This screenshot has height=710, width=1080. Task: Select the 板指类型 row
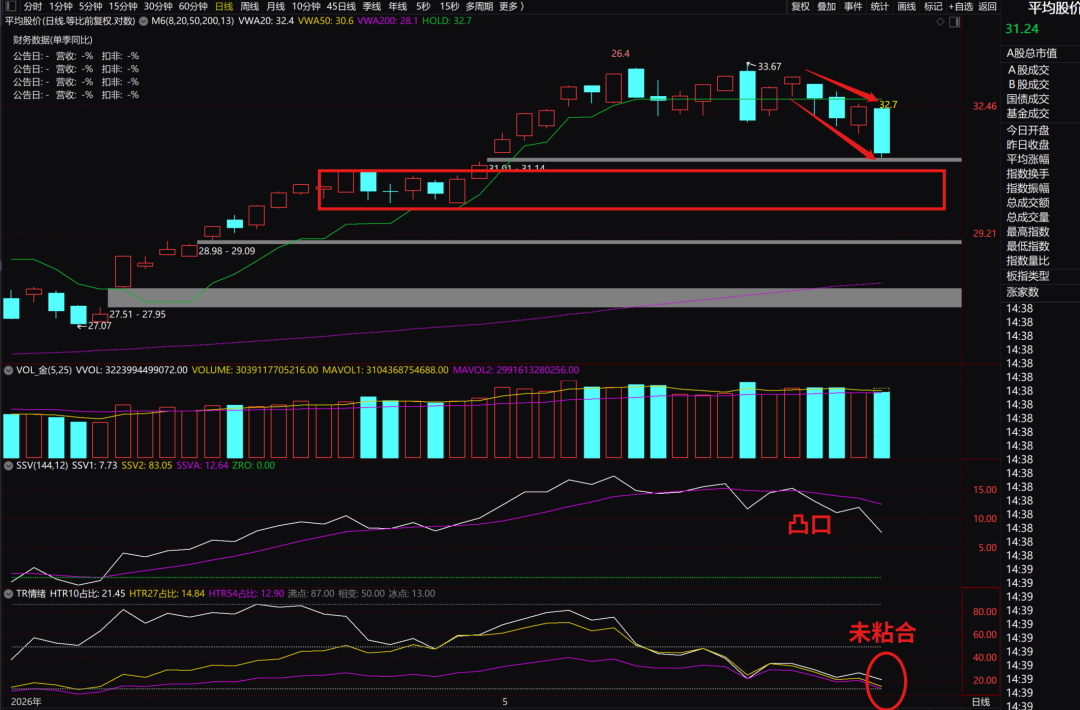click(x=1028, y=275)
